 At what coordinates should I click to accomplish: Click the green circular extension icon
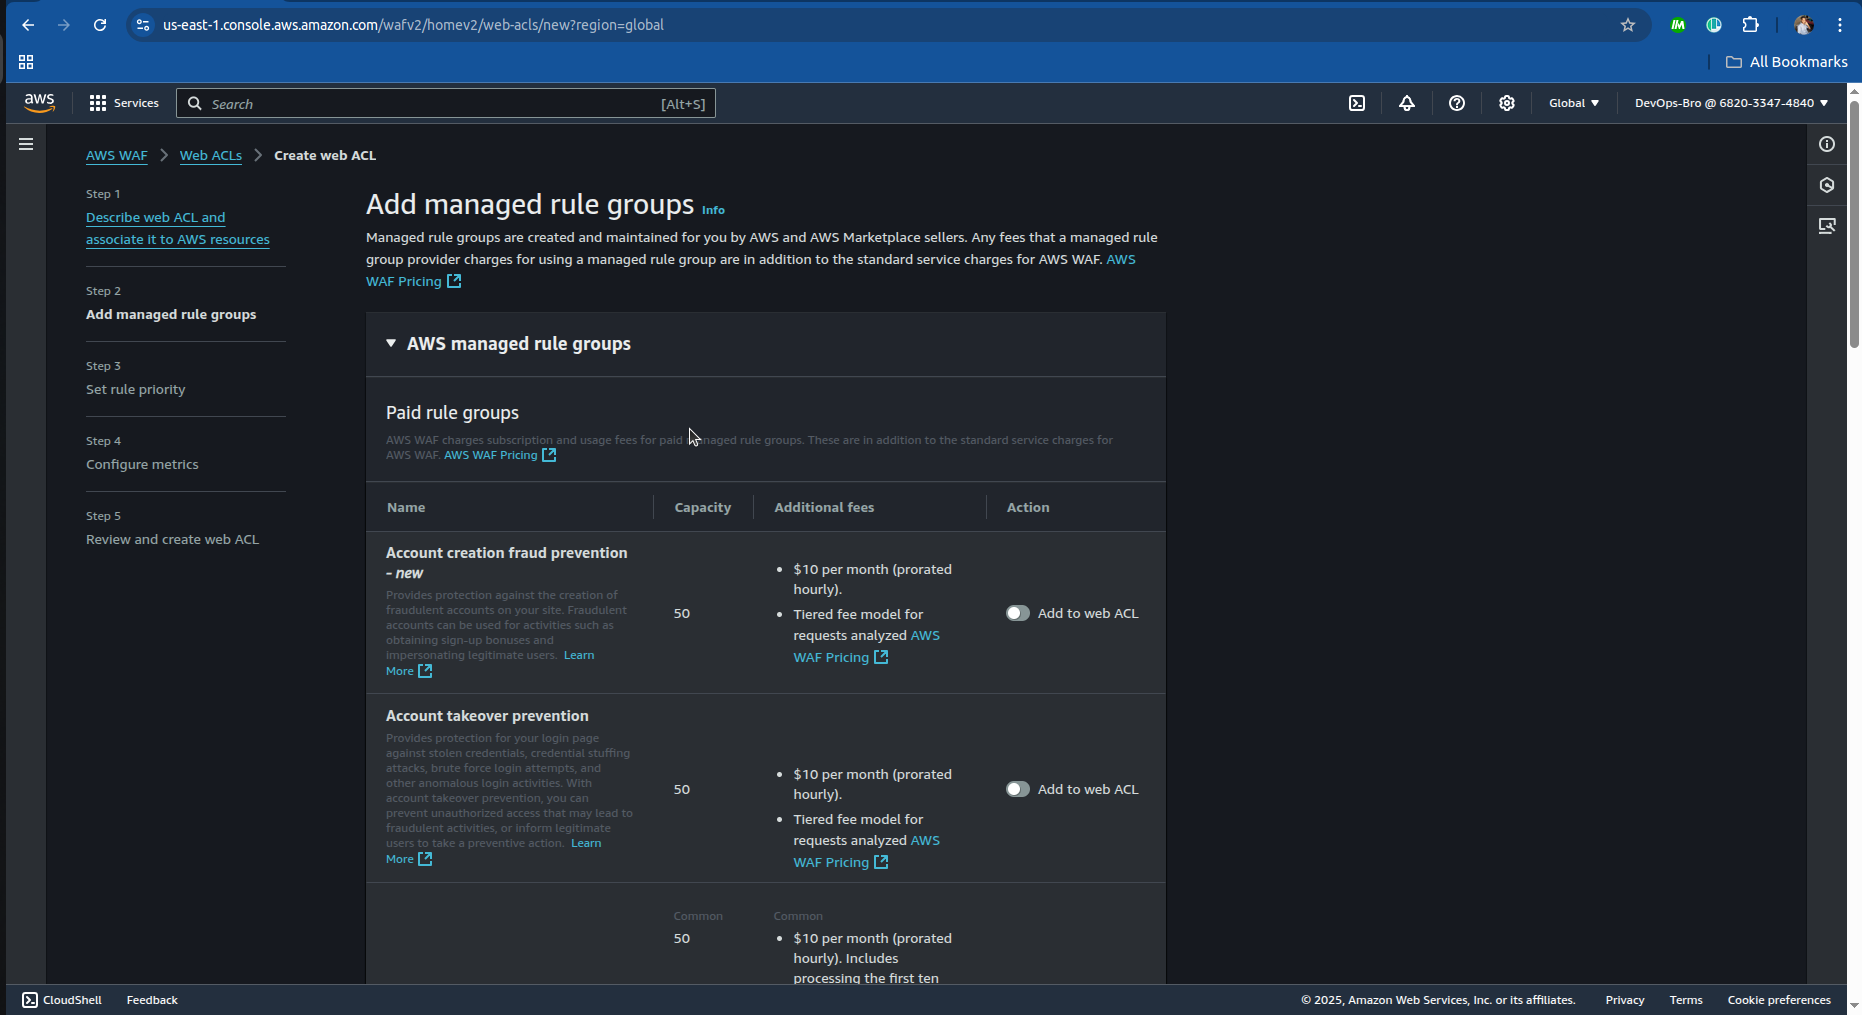click(1714, 25)
